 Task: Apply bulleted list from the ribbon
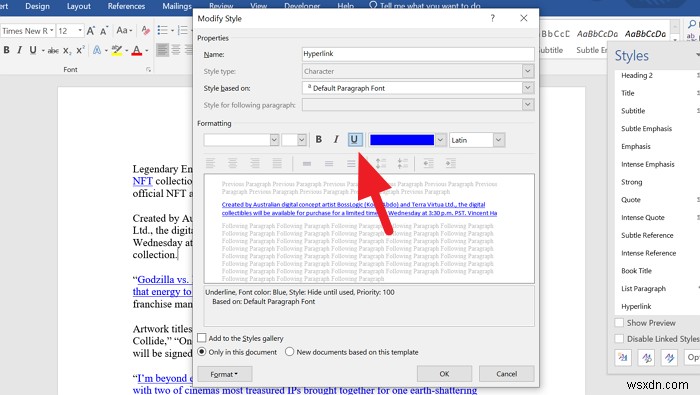tap(162, 30)
